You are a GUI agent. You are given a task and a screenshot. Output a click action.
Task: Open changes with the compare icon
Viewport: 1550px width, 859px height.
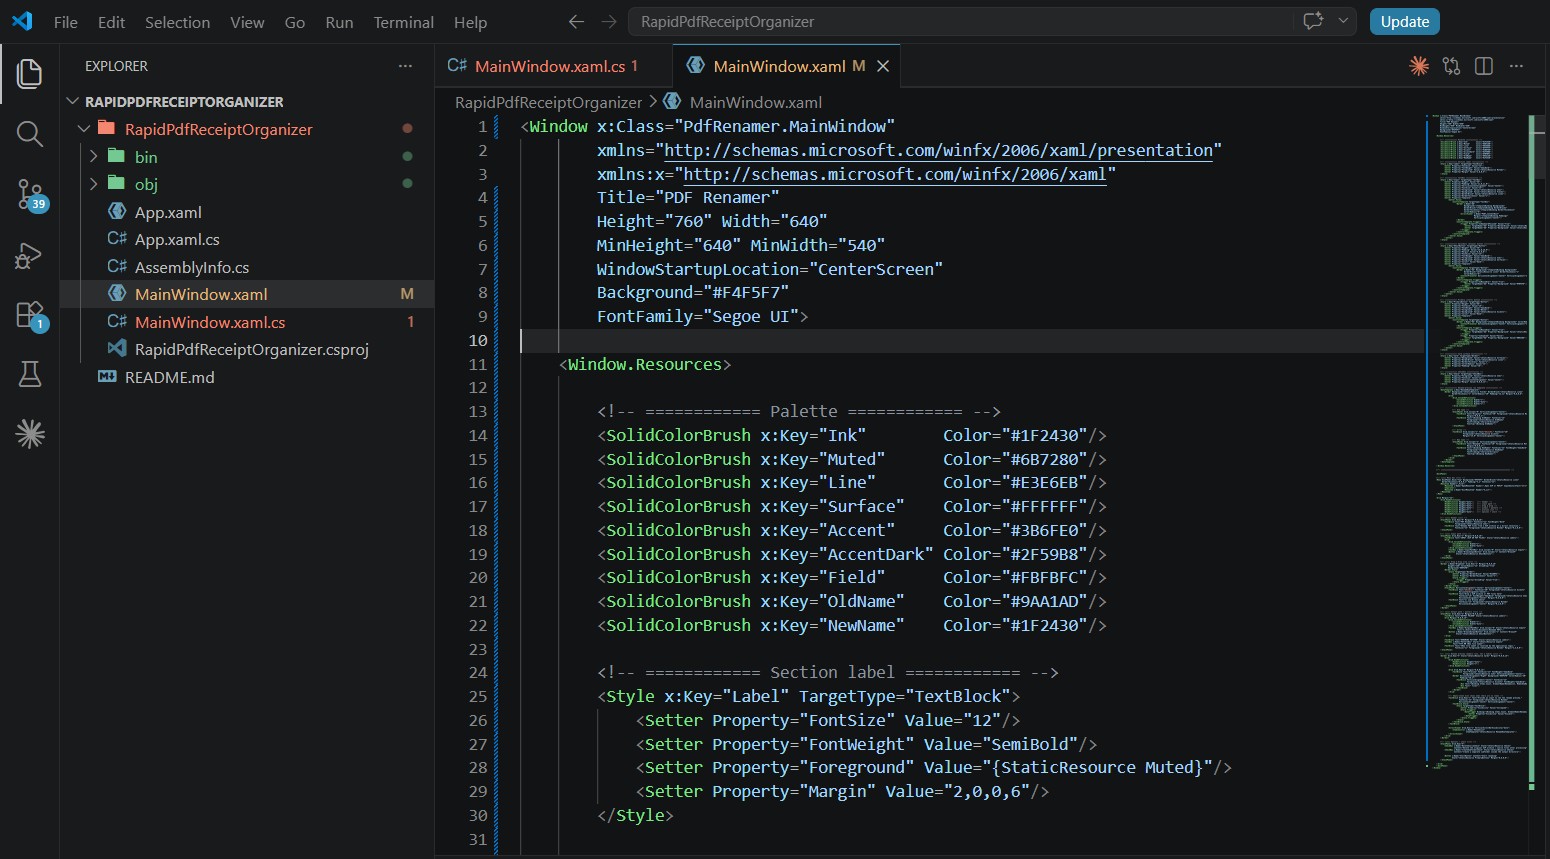(1451, 66)
